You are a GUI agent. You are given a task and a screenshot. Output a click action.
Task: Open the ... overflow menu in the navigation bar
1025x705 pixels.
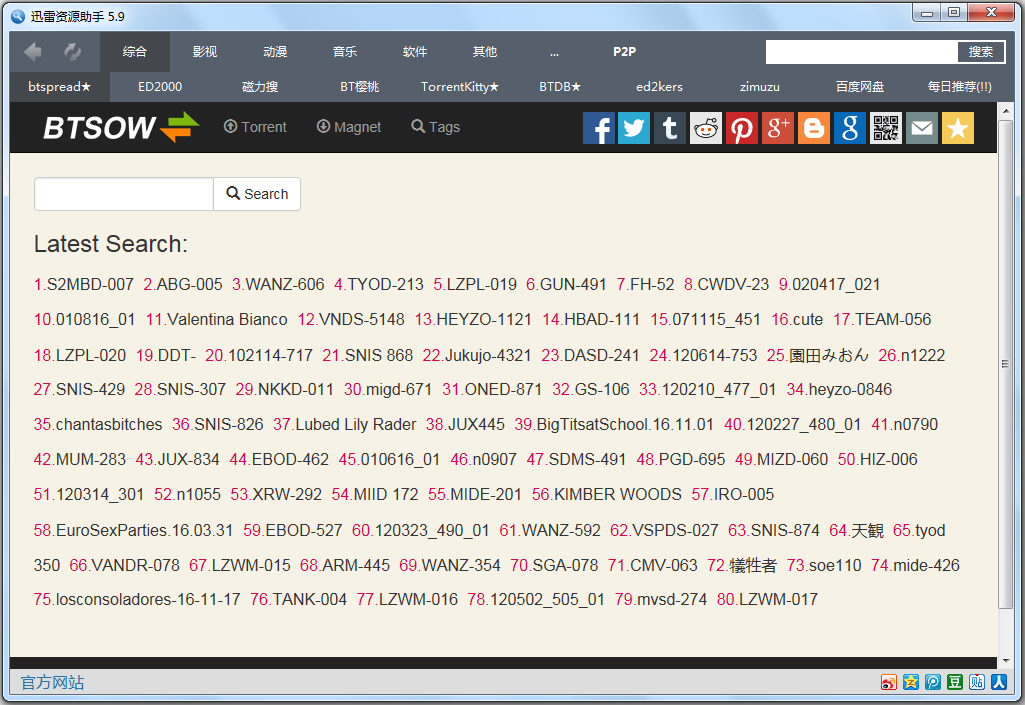click(554, 51)
